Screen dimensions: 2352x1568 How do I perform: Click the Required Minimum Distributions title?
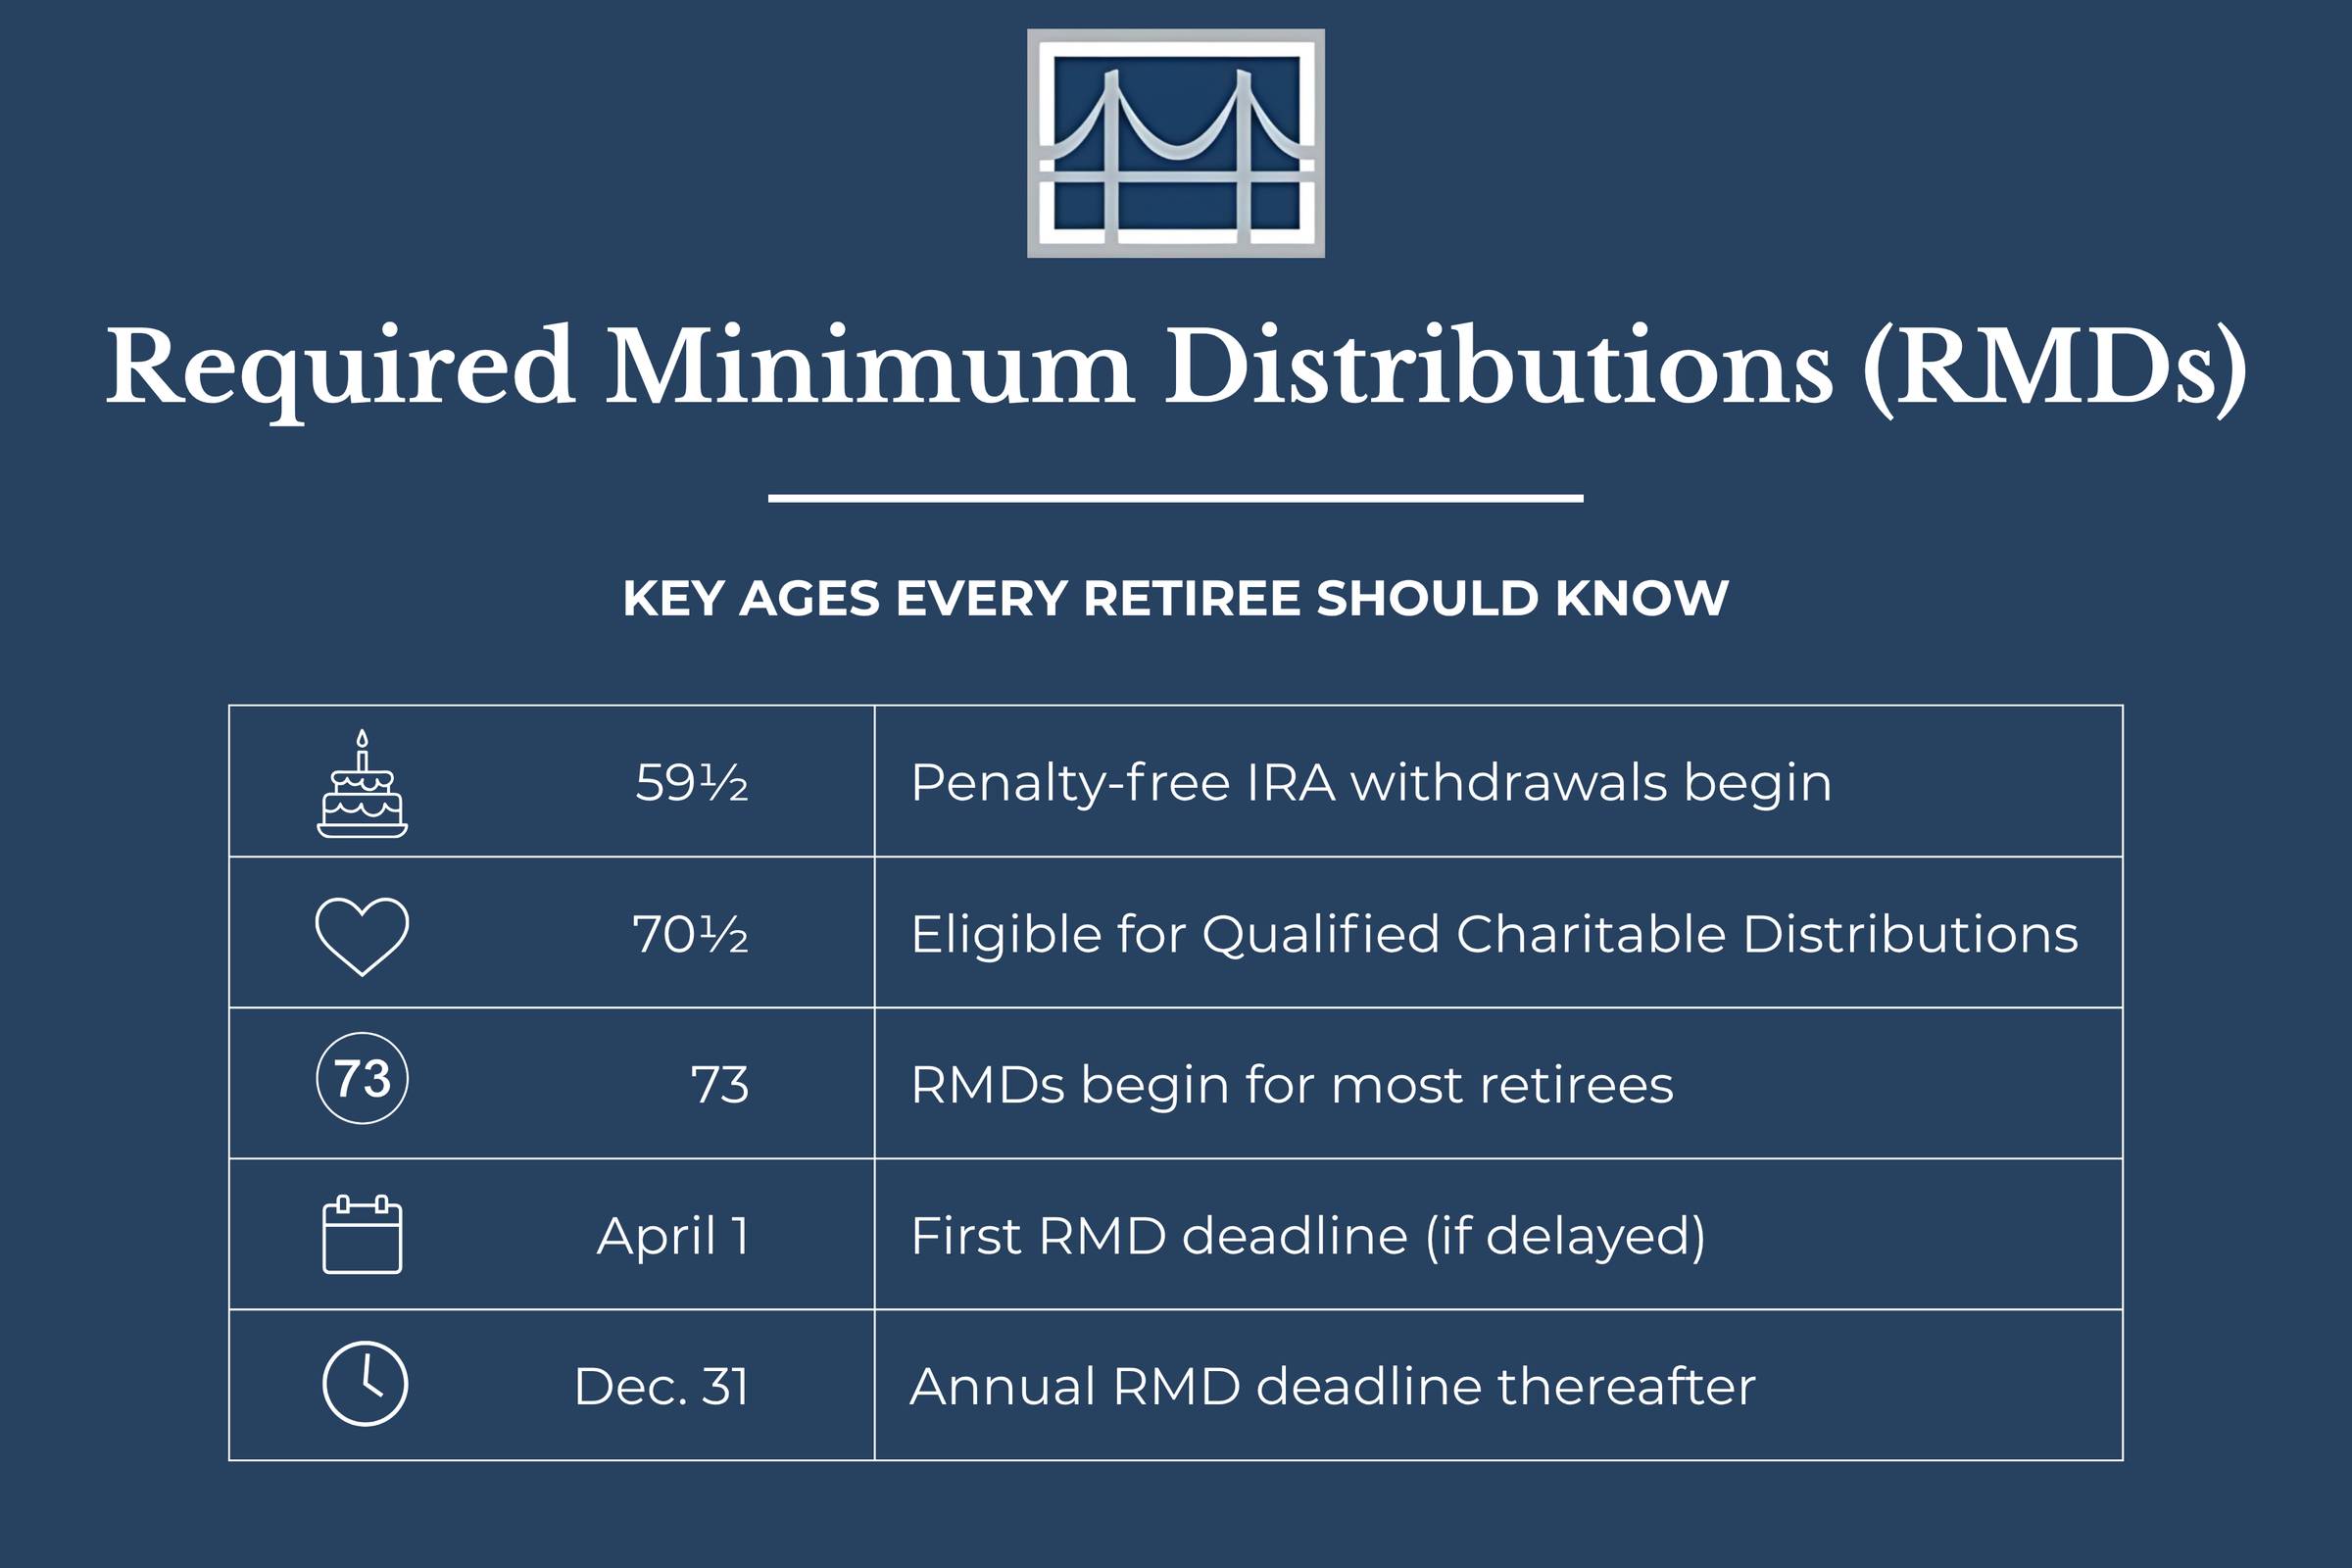pos(1176,368)
